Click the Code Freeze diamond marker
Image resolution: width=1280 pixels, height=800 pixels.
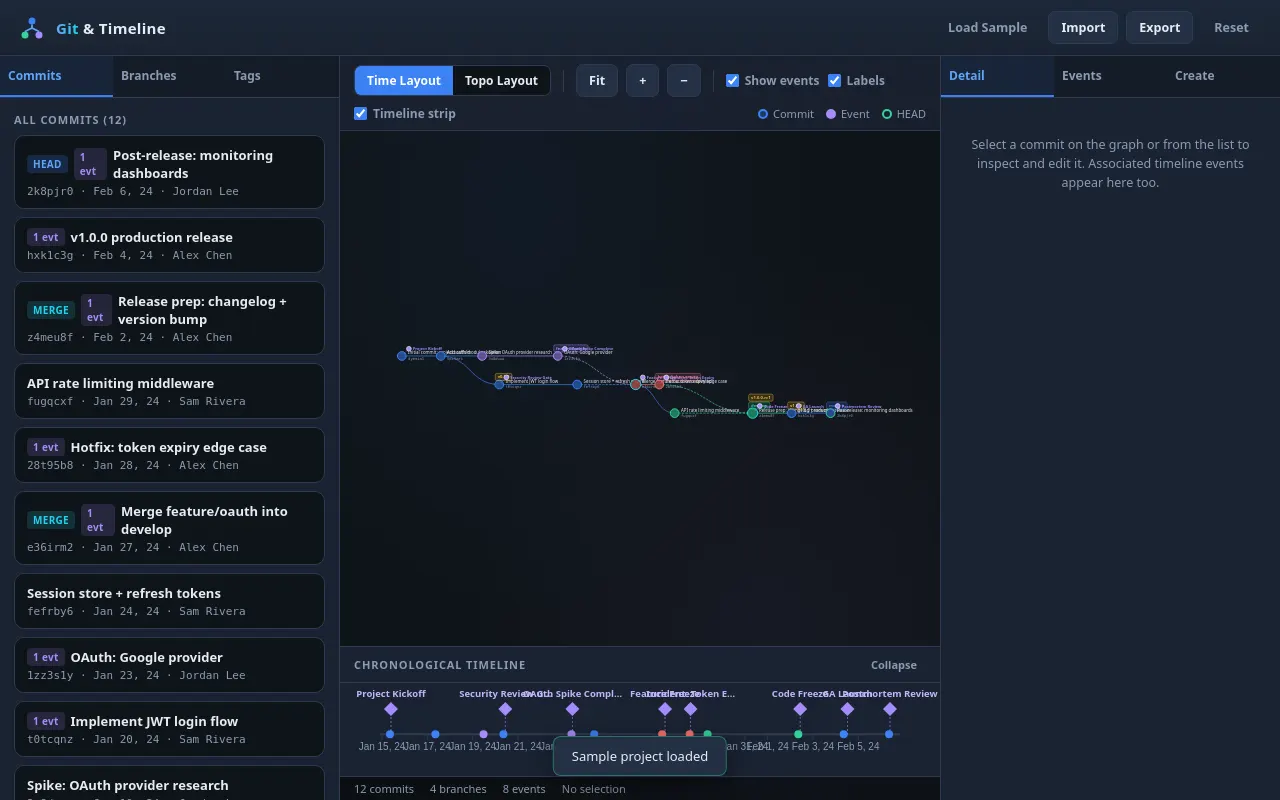pyautogui.click(x=800, y=709)
